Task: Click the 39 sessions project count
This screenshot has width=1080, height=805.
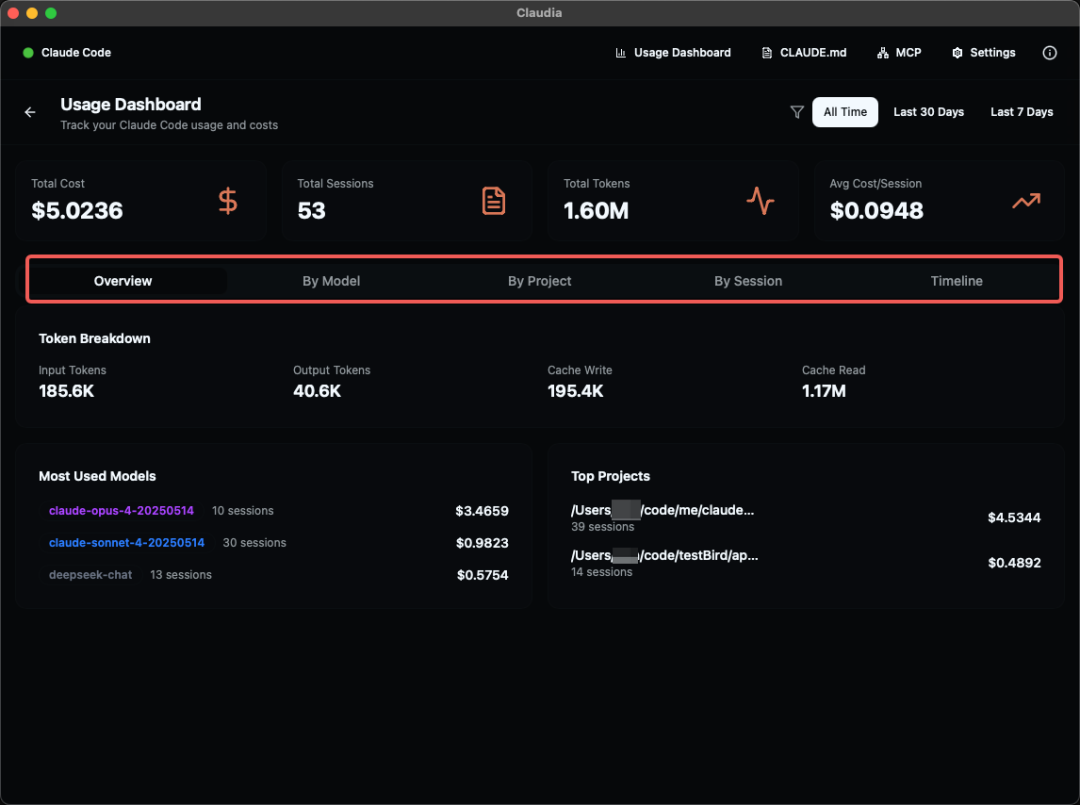Action: click(603, 527)
